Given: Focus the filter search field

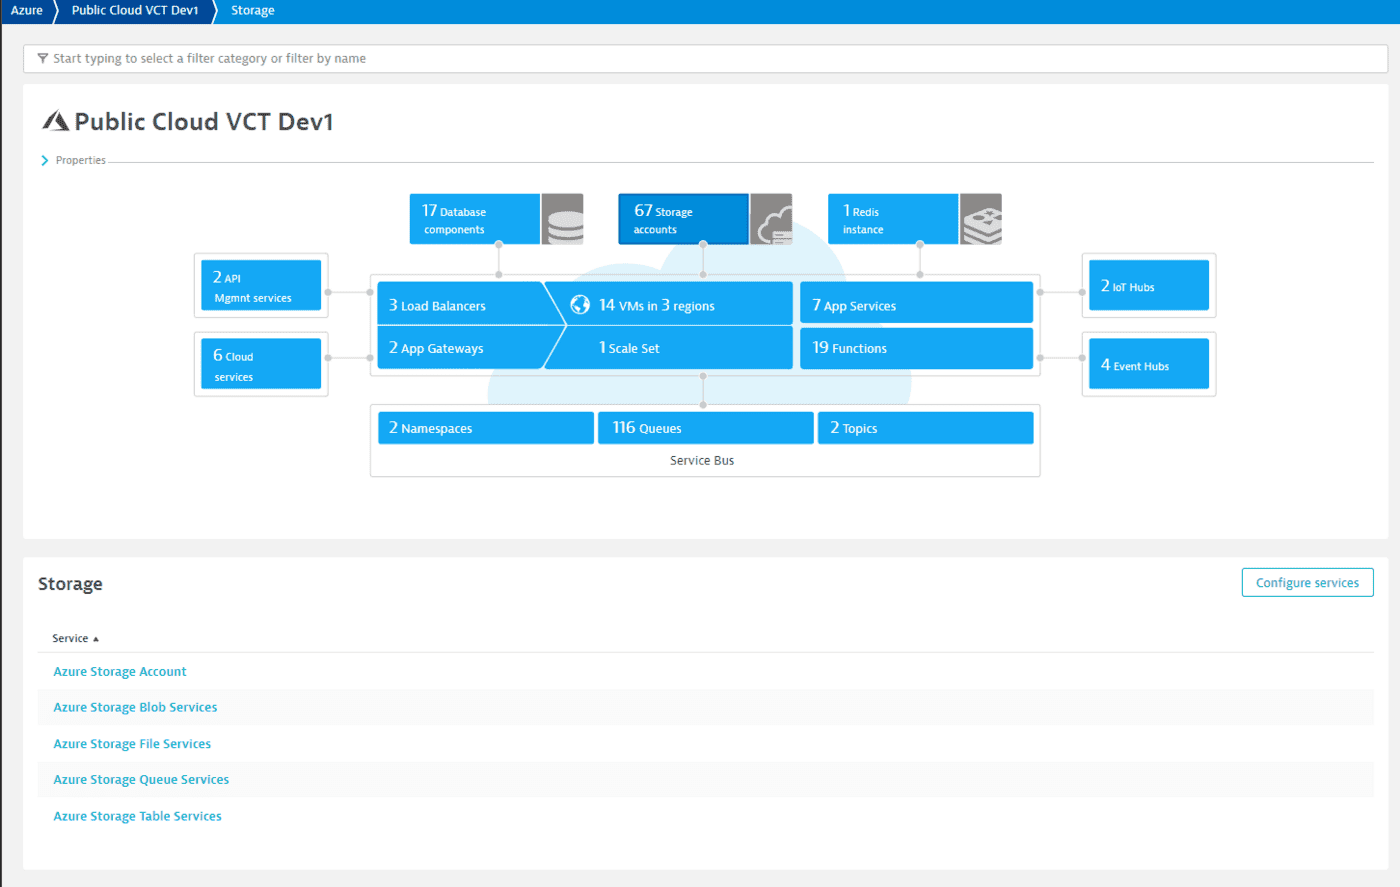Looking at the screenshot, I should pos(705,58).
